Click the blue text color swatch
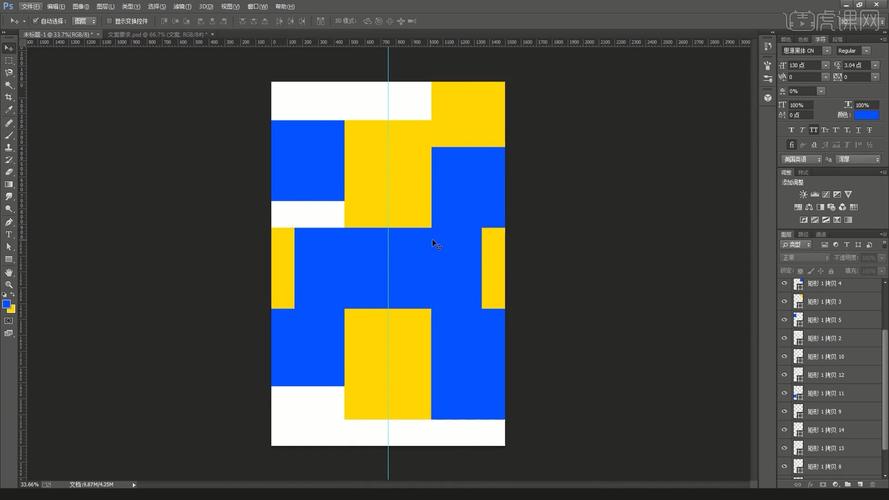 (865, 115)
